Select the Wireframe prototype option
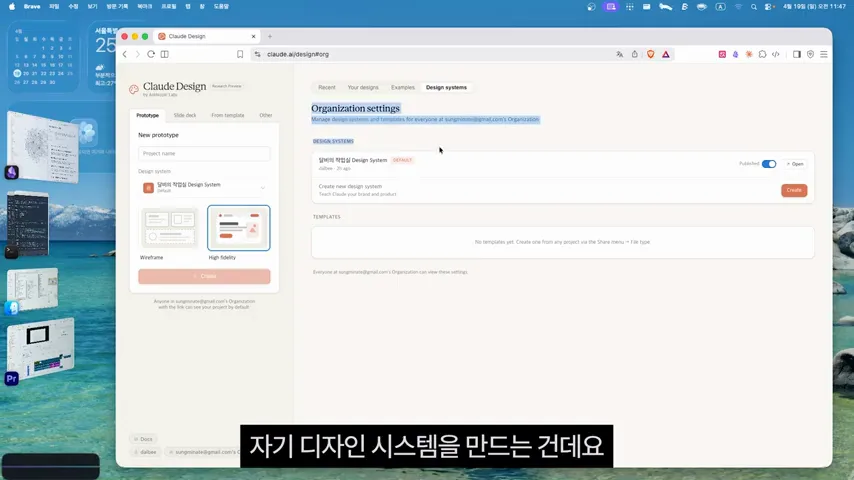The image size is (854, 480). click(169, 228)
